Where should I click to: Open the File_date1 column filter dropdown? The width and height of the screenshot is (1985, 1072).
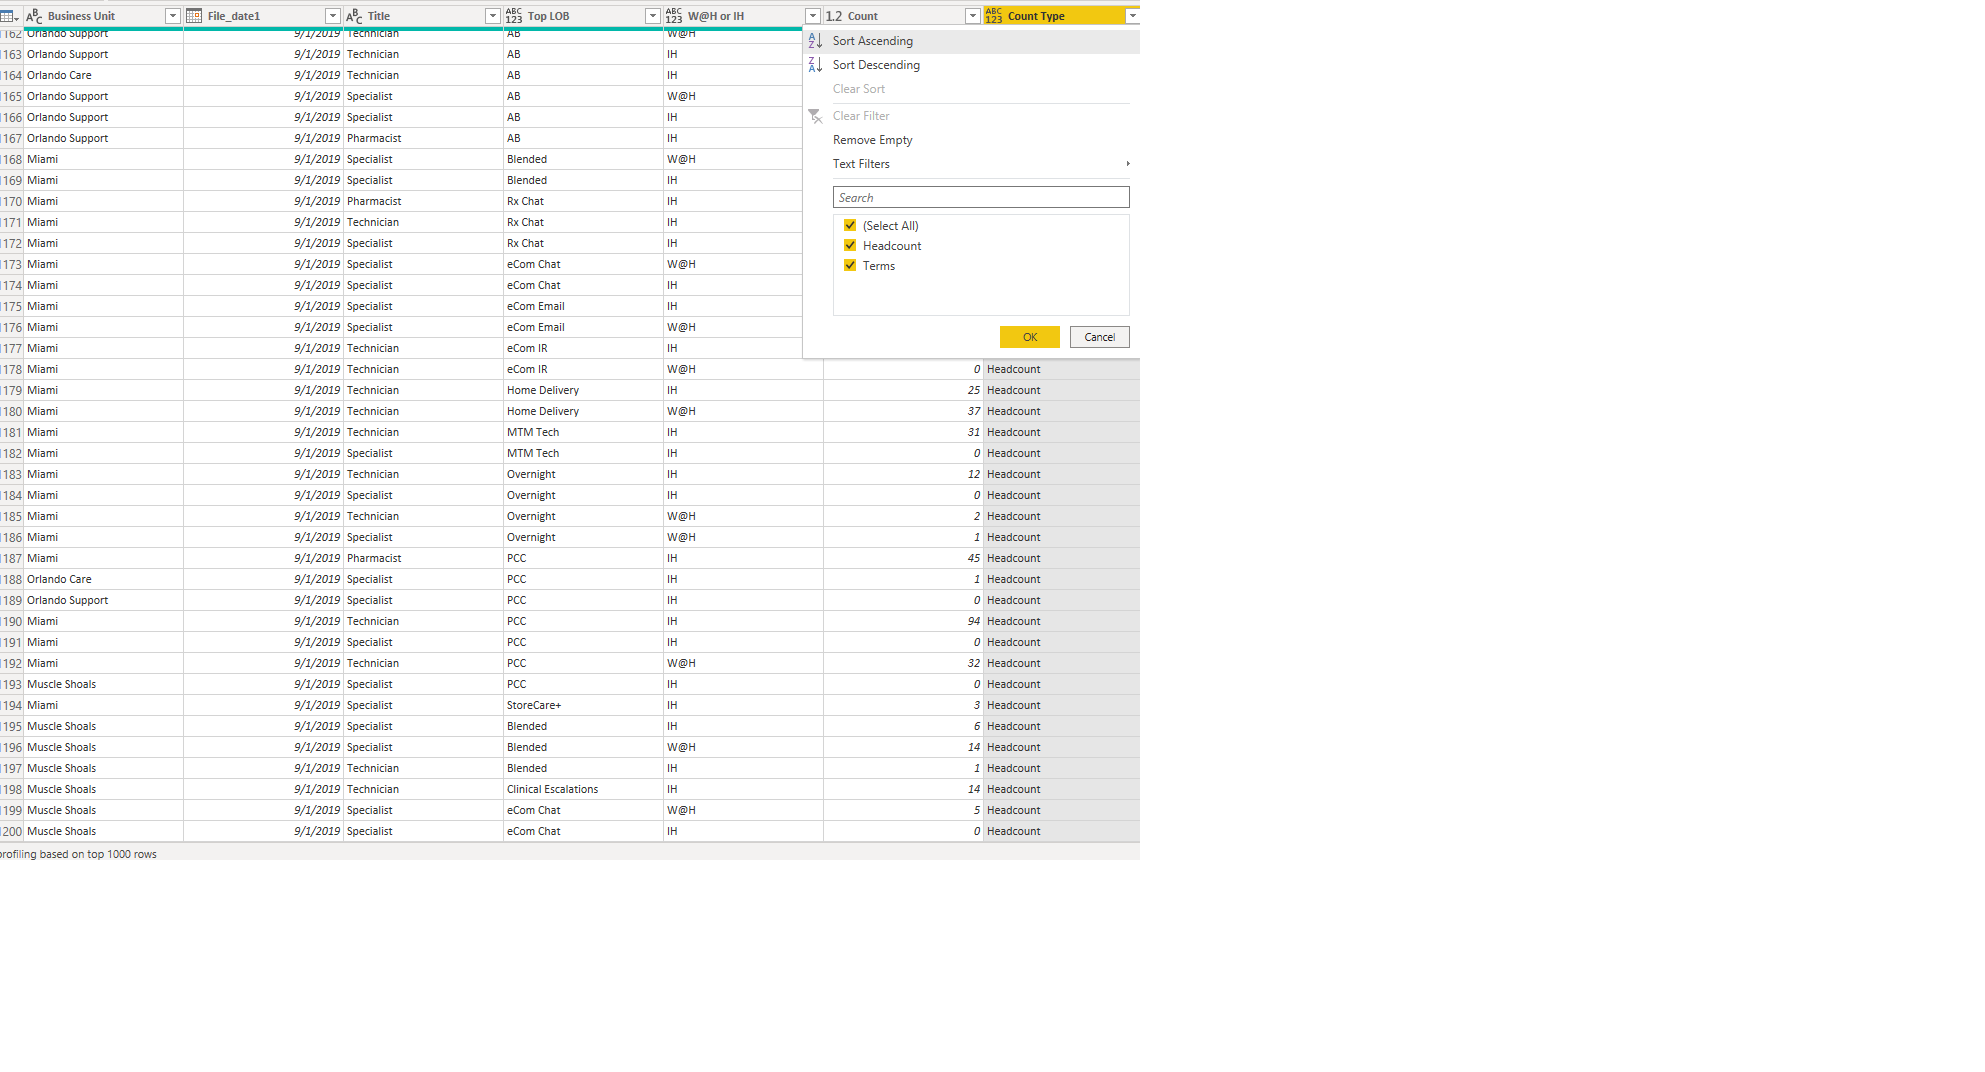tap(333, 16)
